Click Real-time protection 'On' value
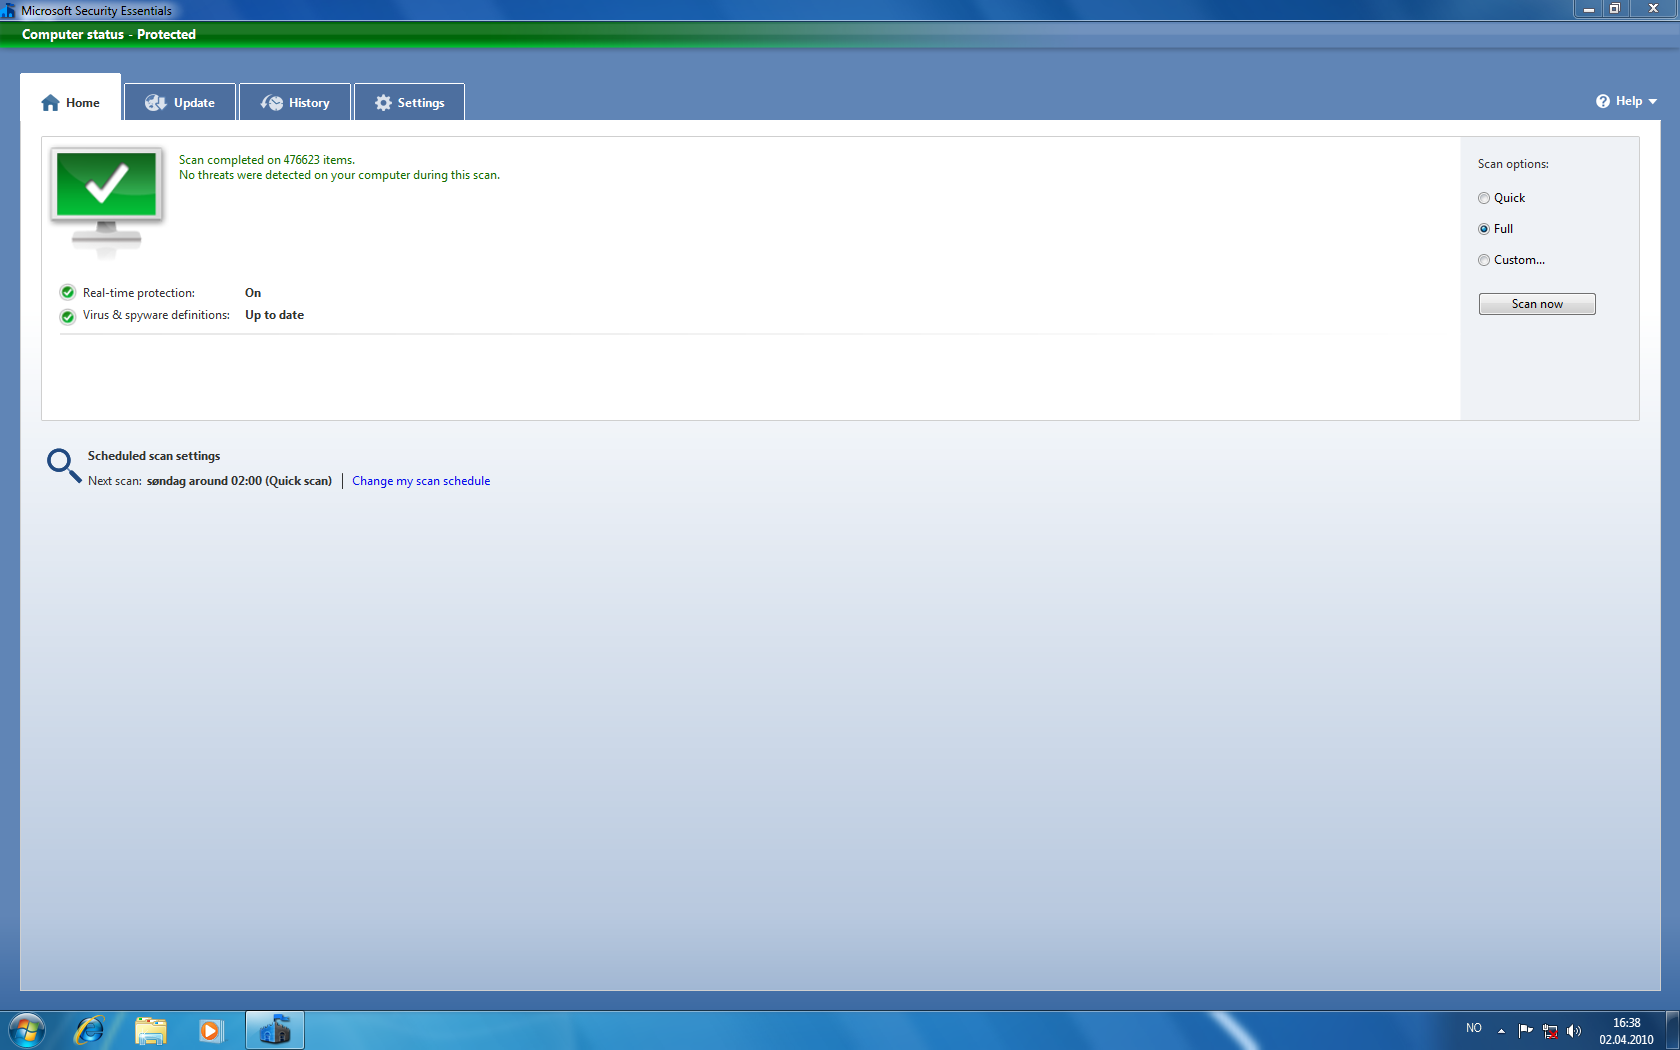This screenshot has height=1050, width=1680. pos(253,293)
